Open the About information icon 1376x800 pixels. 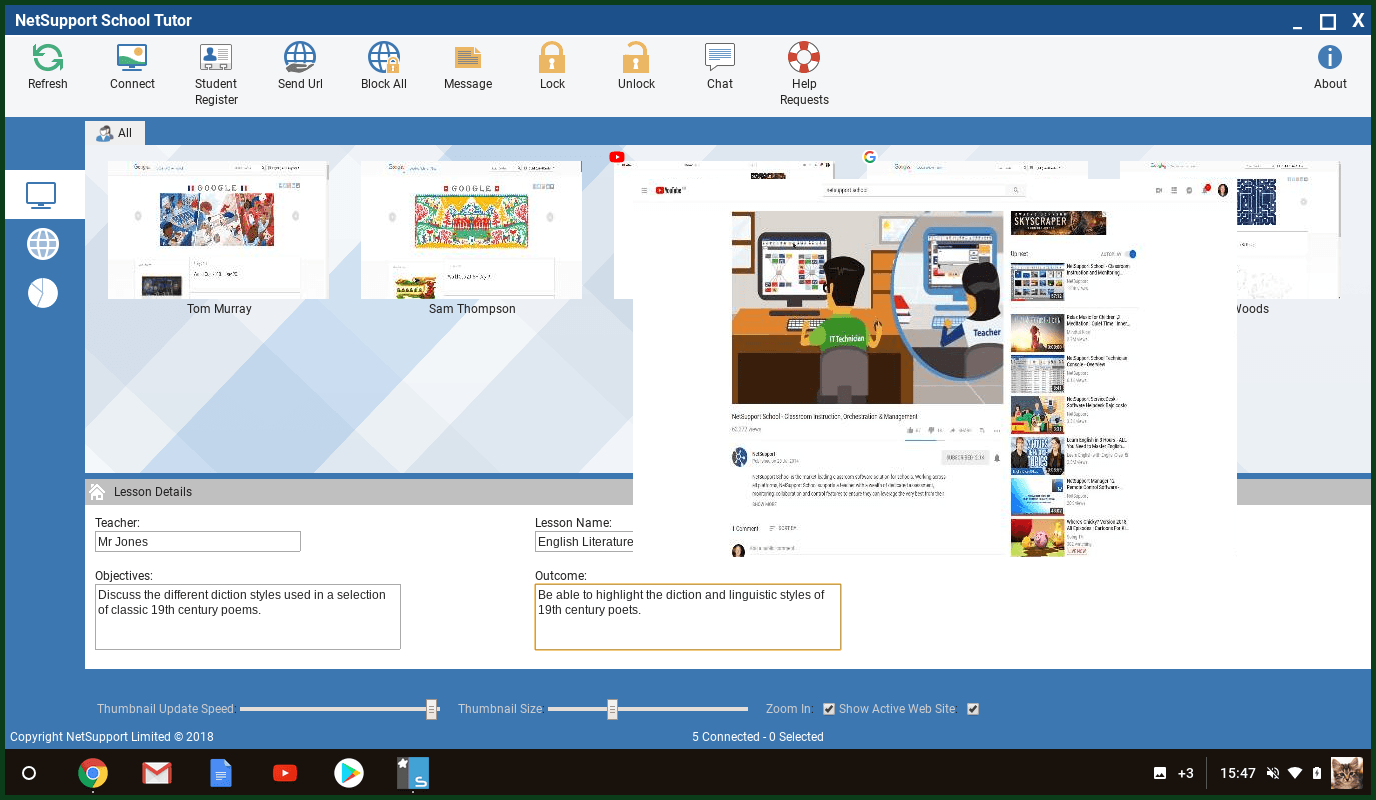(1330, 58)
